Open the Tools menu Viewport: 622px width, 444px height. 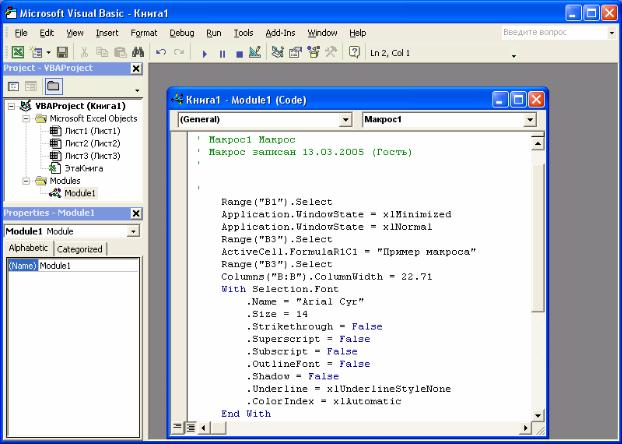[243, 33]
